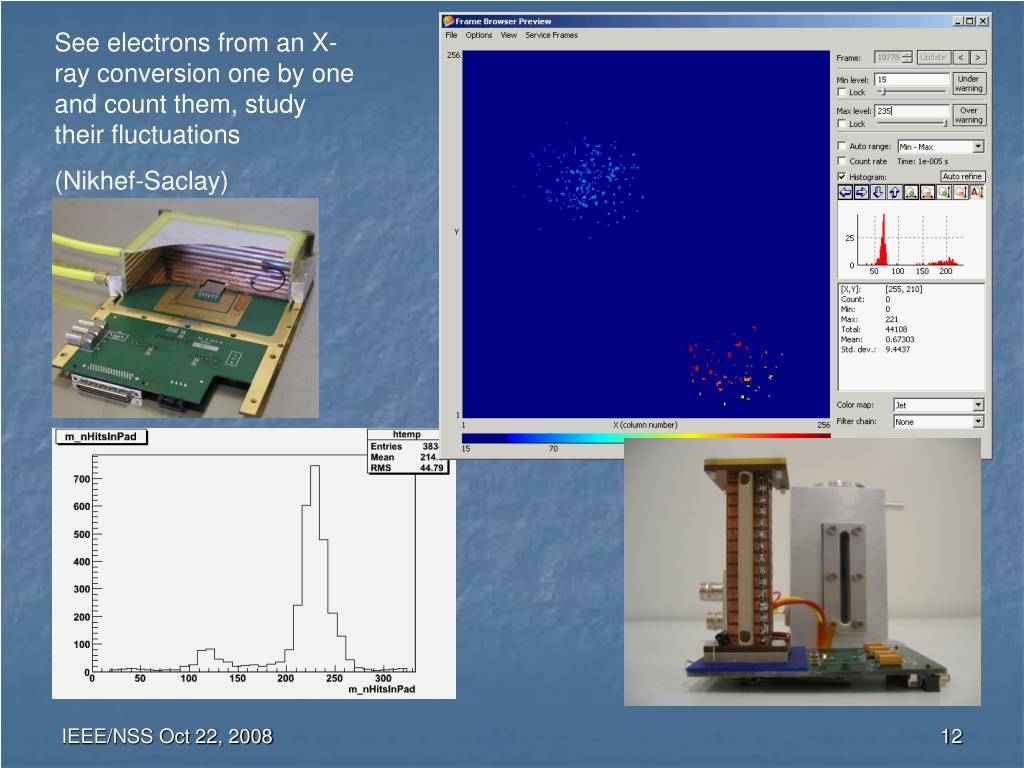Click vertical zoom-out histogram icon
The height and width of the screenshot is (768, 1024).
[961, 193]
